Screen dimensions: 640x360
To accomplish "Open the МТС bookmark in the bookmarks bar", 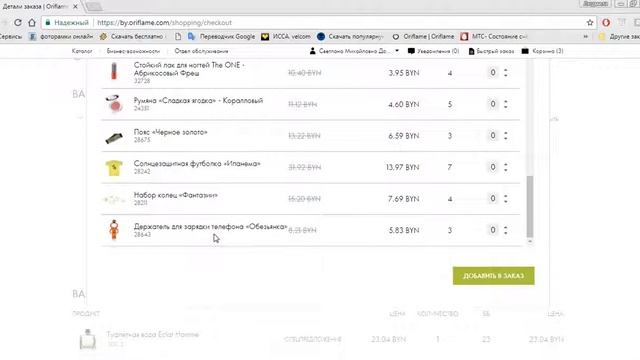I will (494, 37).
